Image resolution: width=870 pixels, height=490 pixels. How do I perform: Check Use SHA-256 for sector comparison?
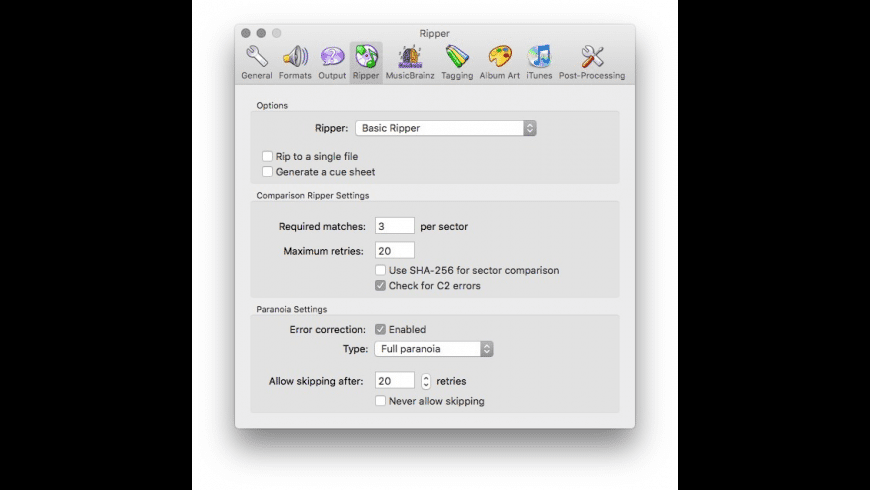point(380,270)
